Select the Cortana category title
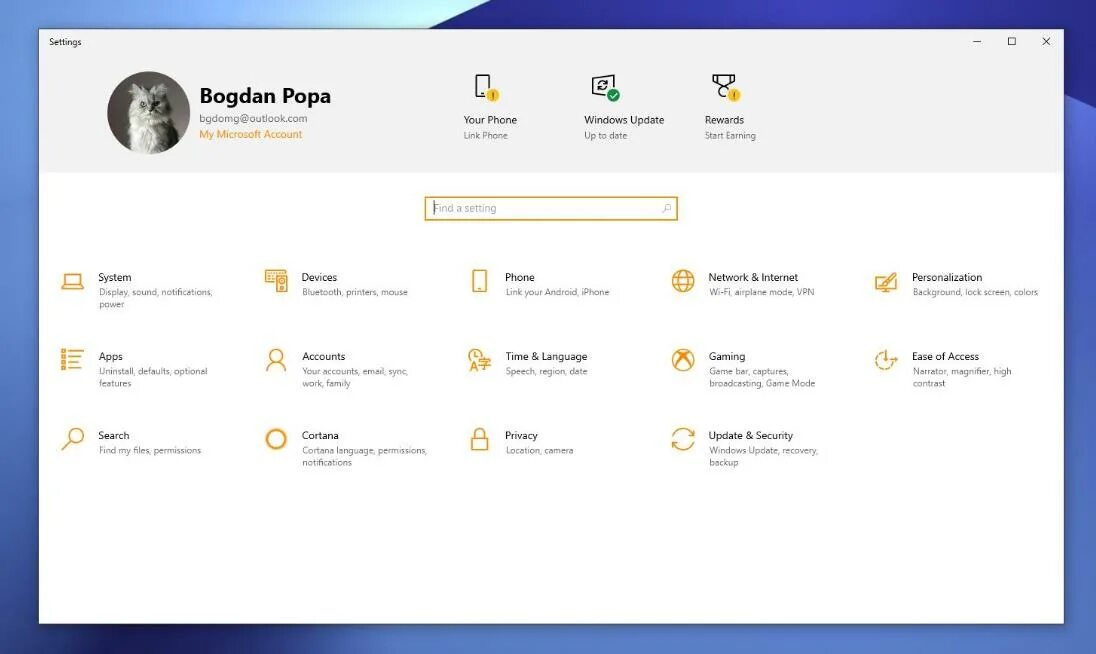Image resolution: width=1096 pixels, height=654 pixels. pyautogui.click(x=320, y=435)
